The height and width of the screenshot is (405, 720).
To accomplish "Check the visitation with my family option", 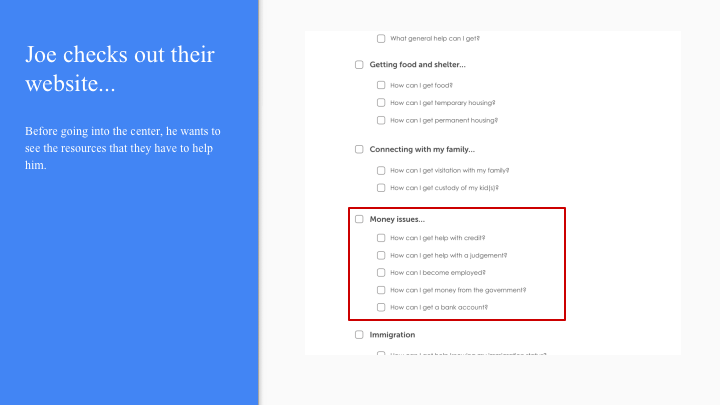I will tap(381, 170).
